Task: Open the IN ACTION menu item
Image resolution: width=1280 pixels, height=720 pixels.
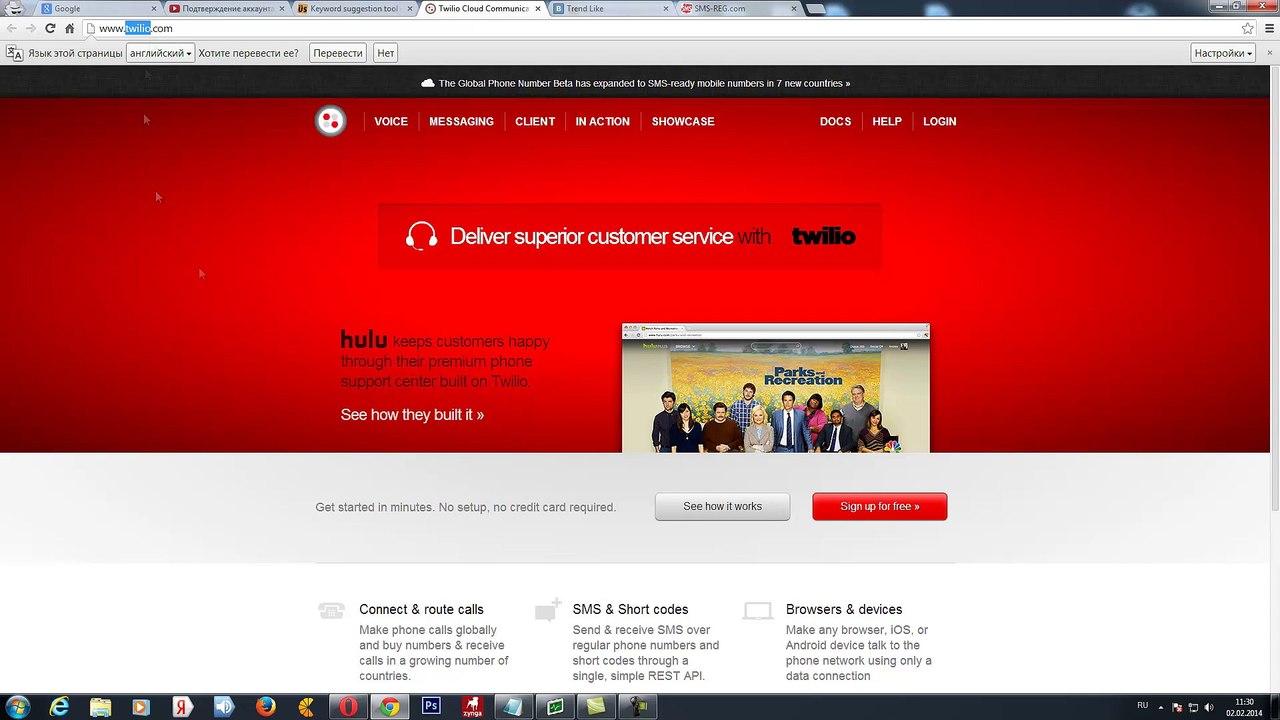Action: (602, 122)
